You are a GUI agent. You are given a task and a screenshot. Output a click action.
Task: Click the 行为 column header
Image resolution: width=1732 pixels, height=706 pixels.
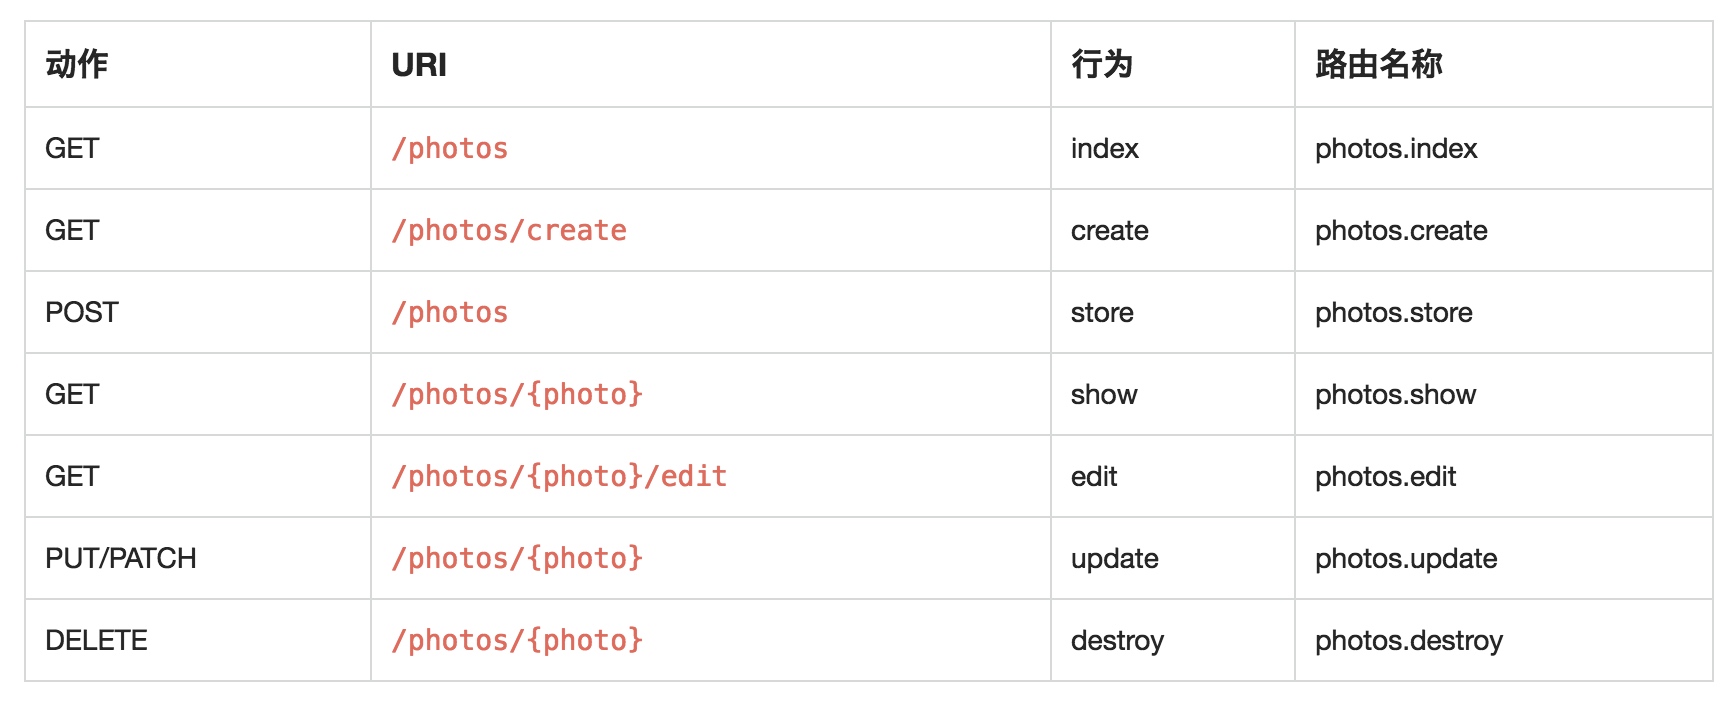[x=1102, y=65]
